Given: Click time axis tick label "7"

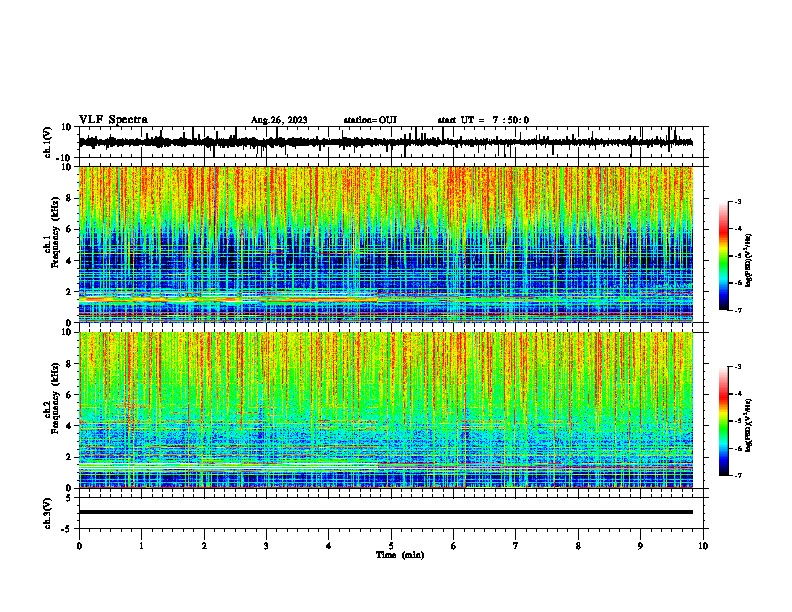Looking at the screenshot, I should pyautogui.click(x=516, y=546).
